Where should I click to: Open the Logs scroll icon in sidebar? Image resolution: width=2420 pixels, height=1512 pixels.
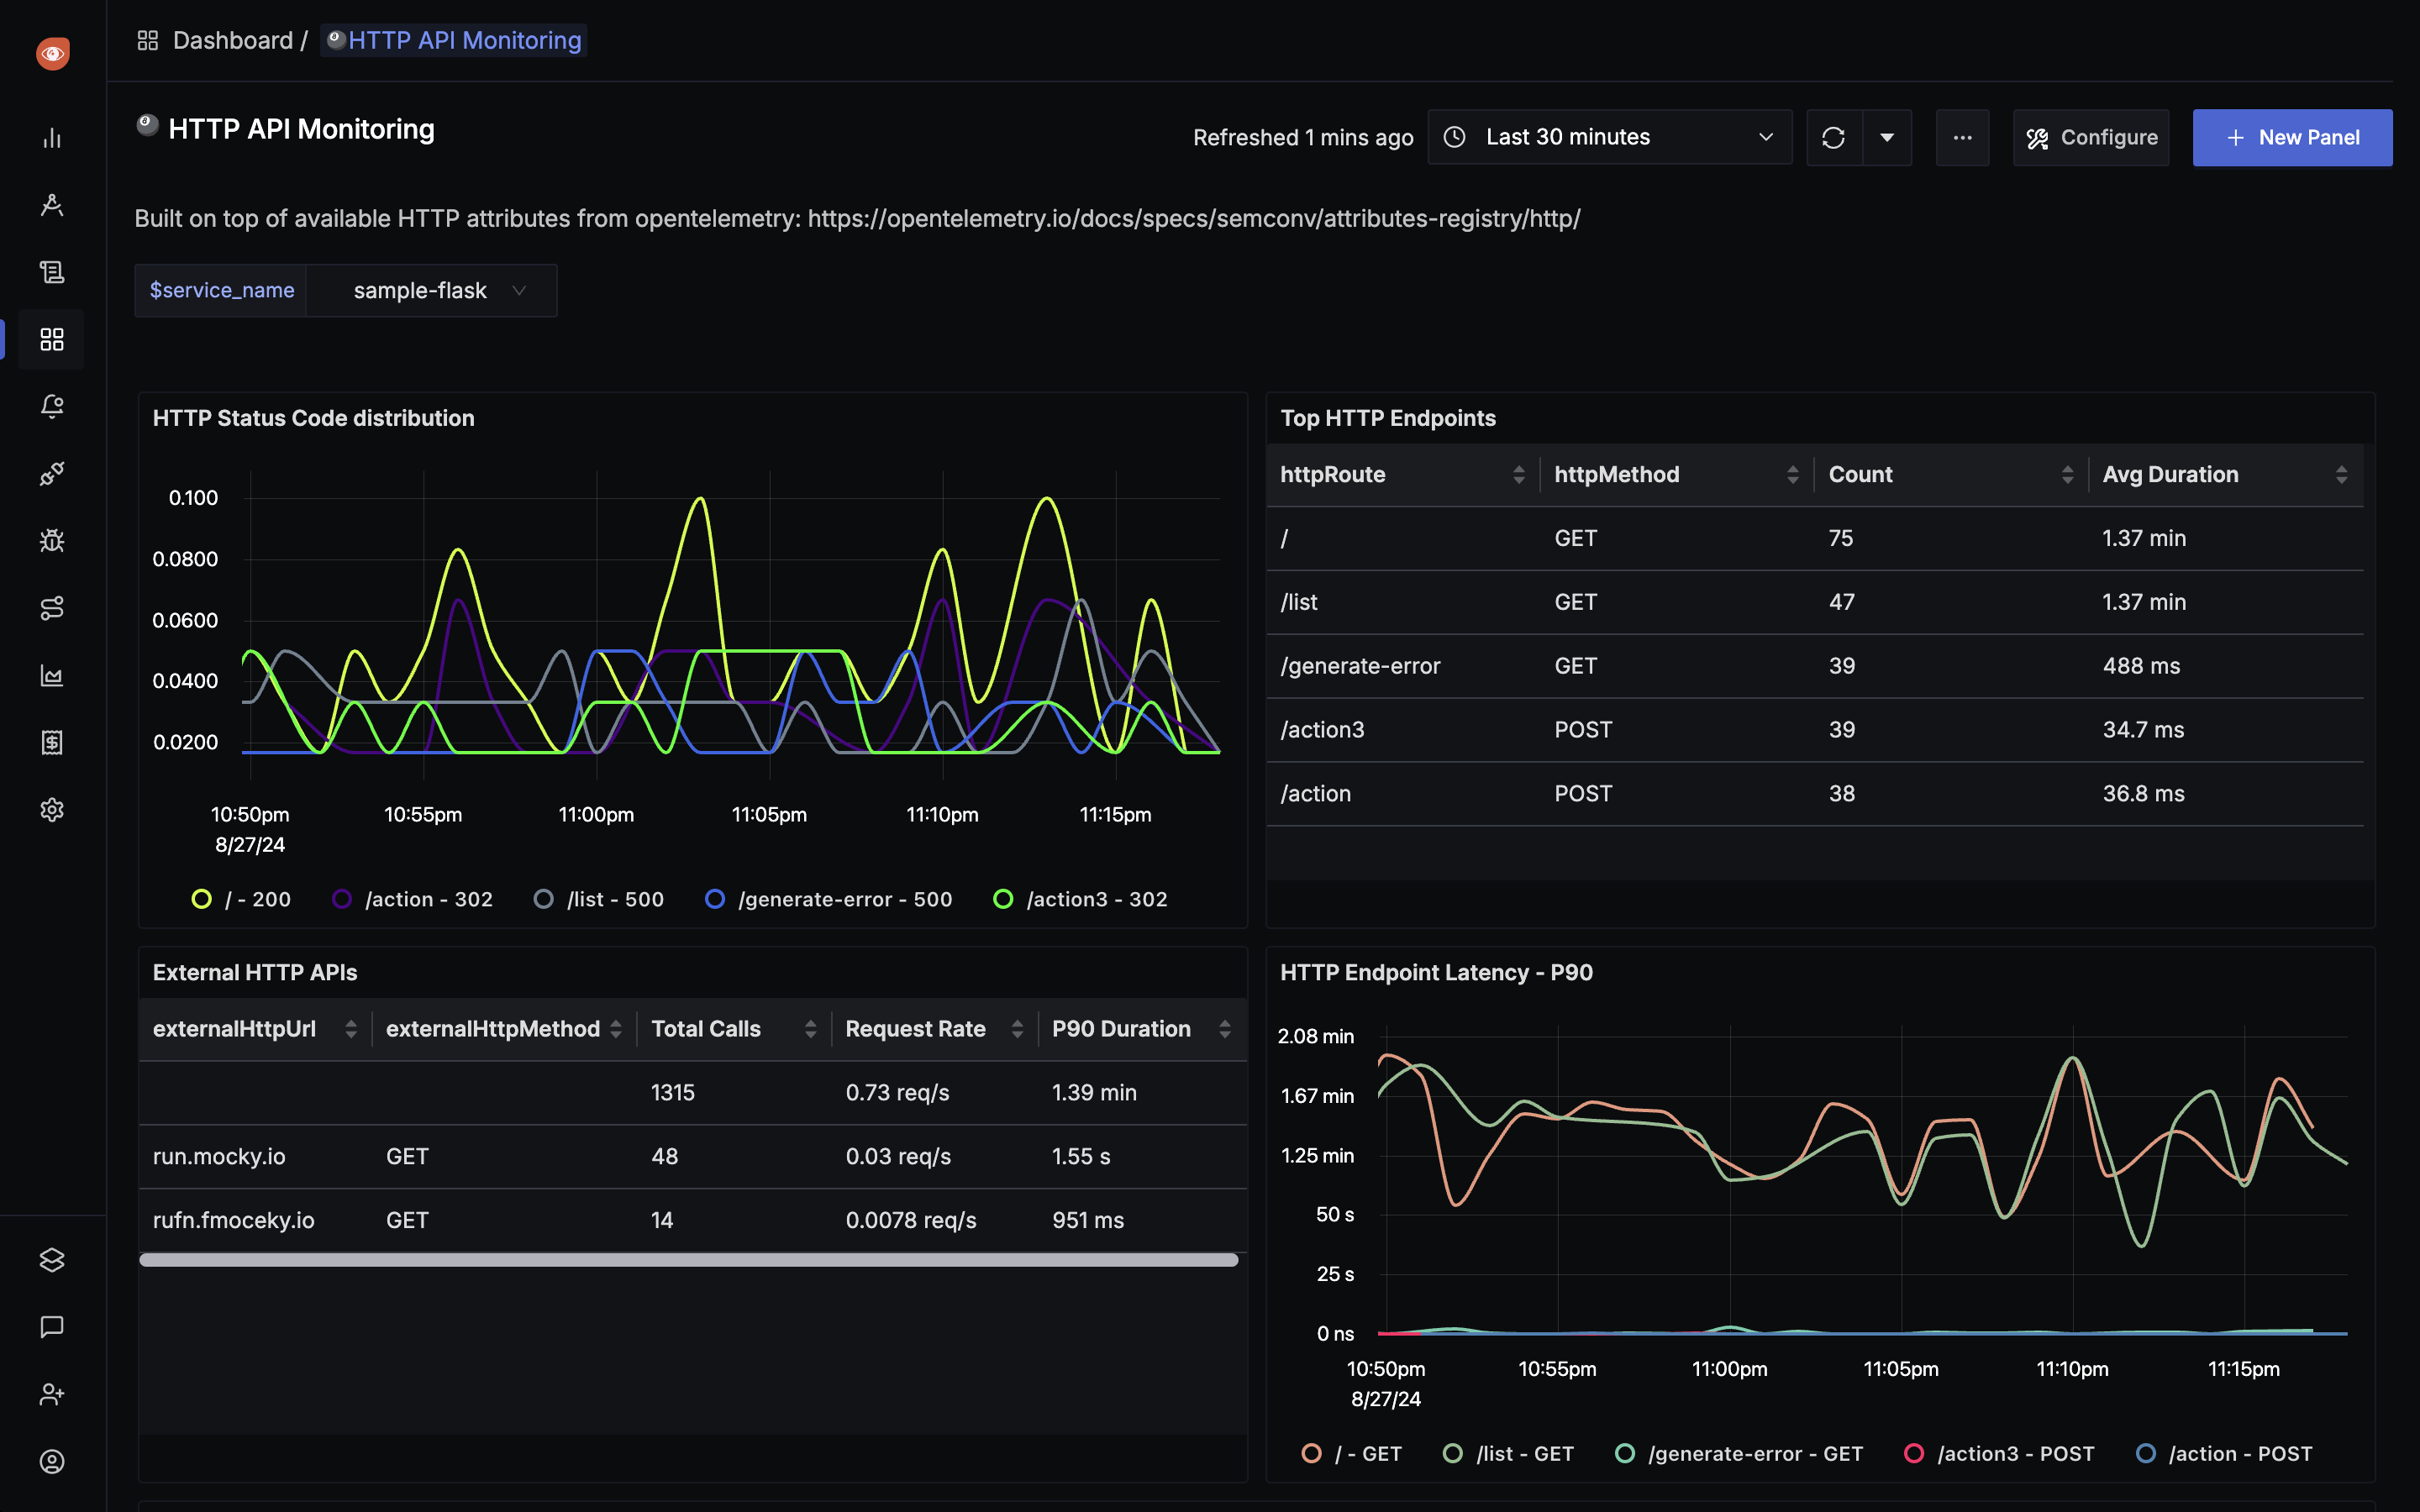coord(52,272)
